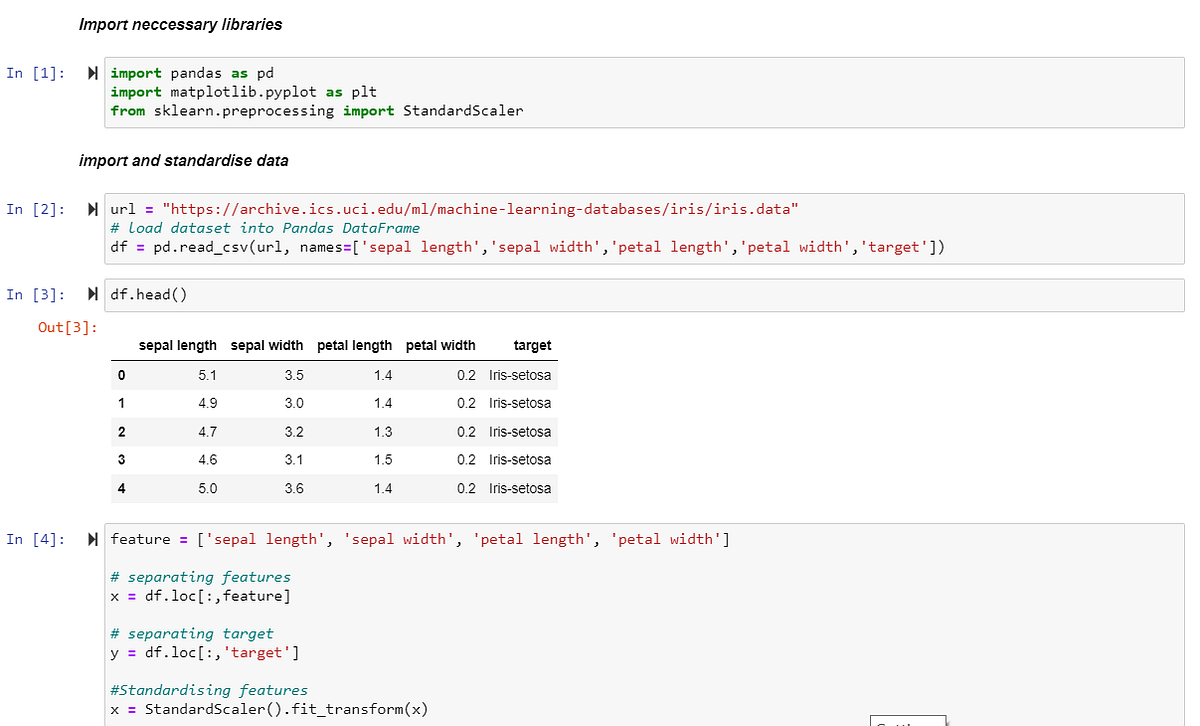The width and height of the screenshot is (1200, 726).
Task: Run cell In [3] using its run icon
Action: click(92, 294)
